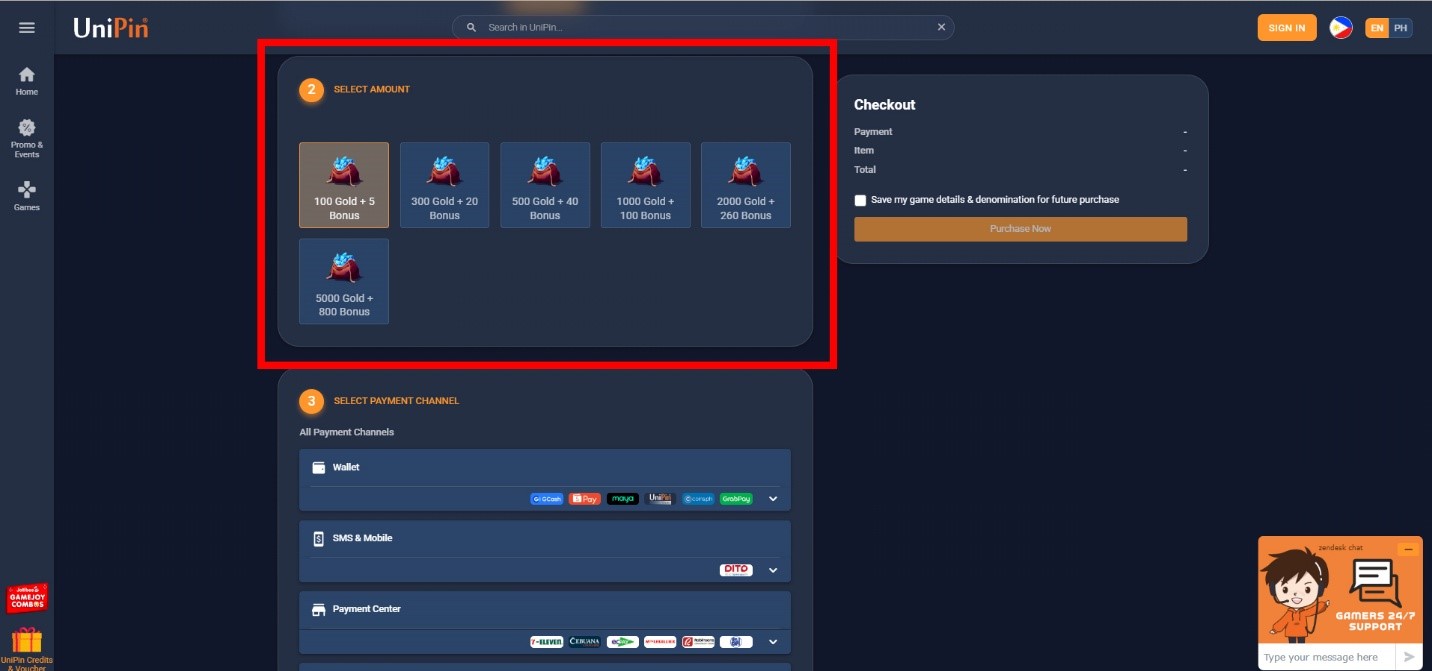Expand the SMS & Mobile chevron

[772, 570]
